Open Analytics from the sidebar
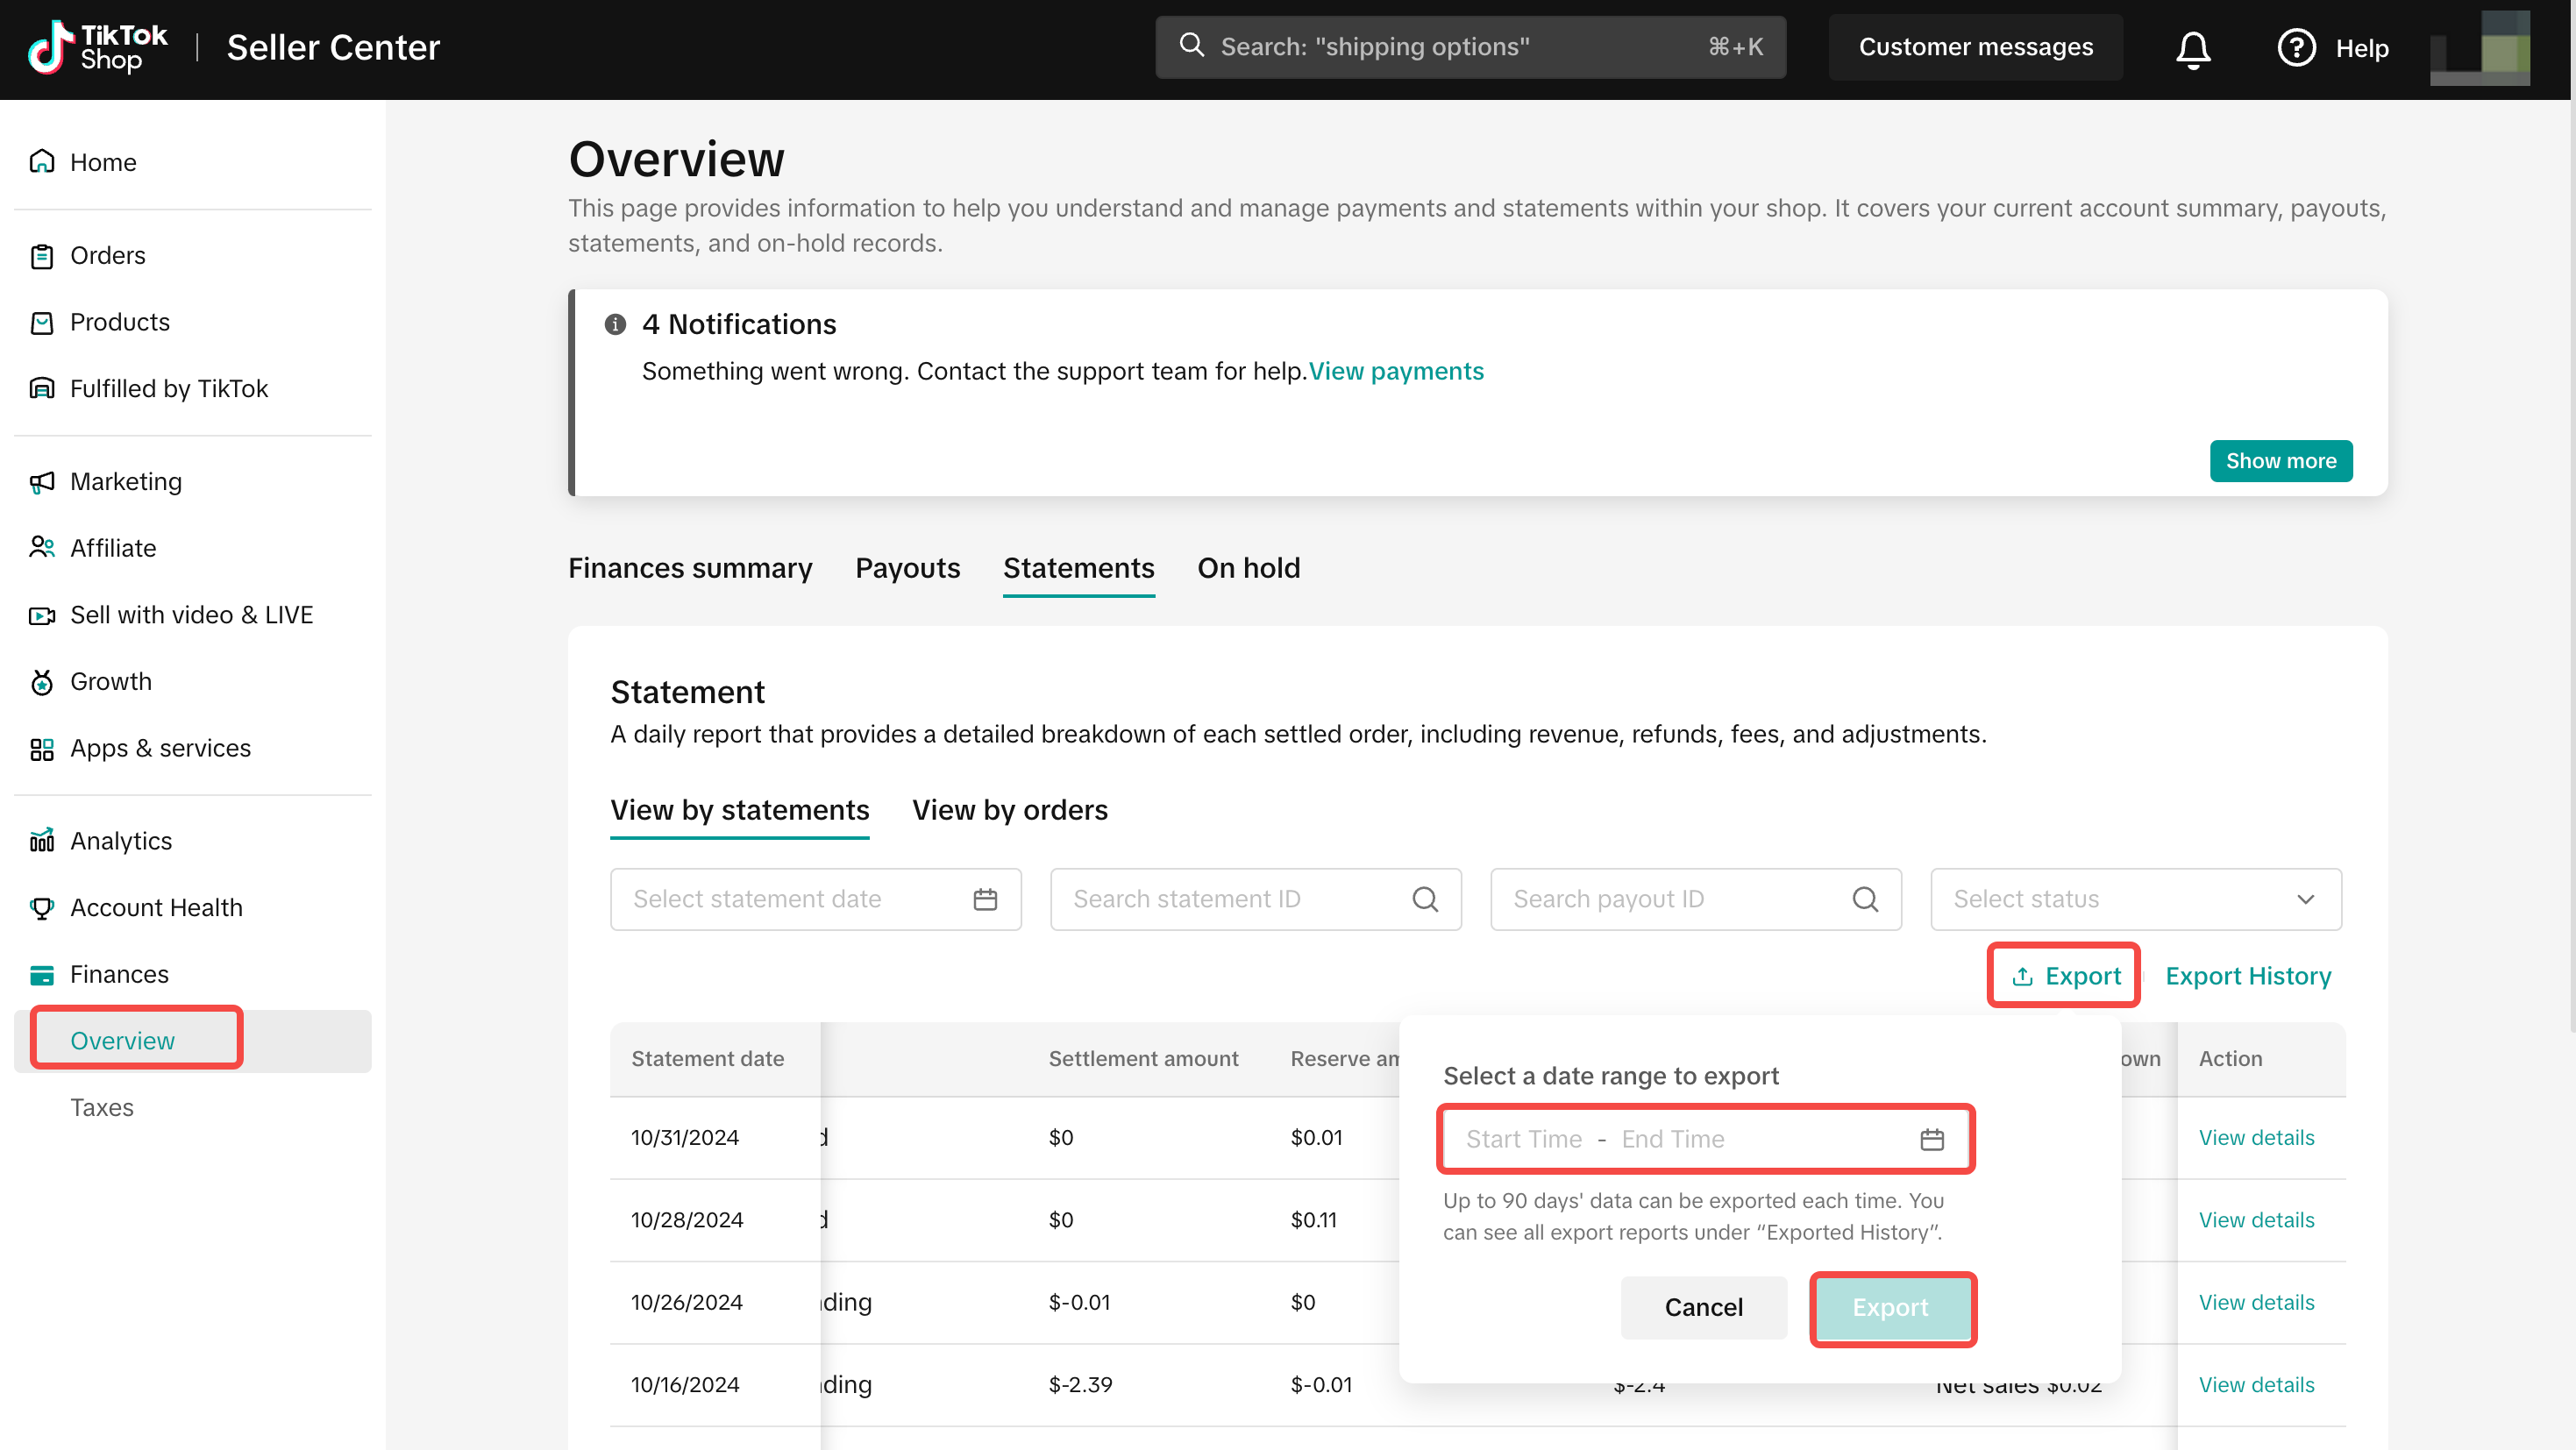This screenshot has height=1450, width=2576. click(x=120, y=841)
